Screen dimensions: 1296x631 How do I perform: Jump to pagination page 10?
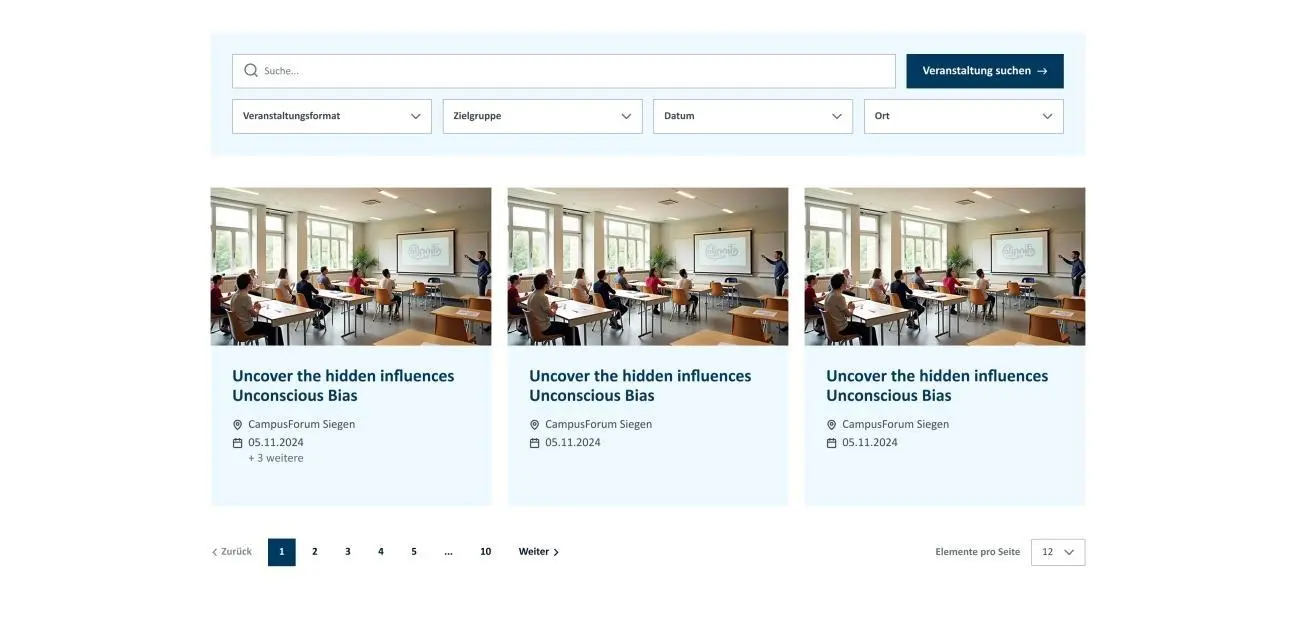485,552
